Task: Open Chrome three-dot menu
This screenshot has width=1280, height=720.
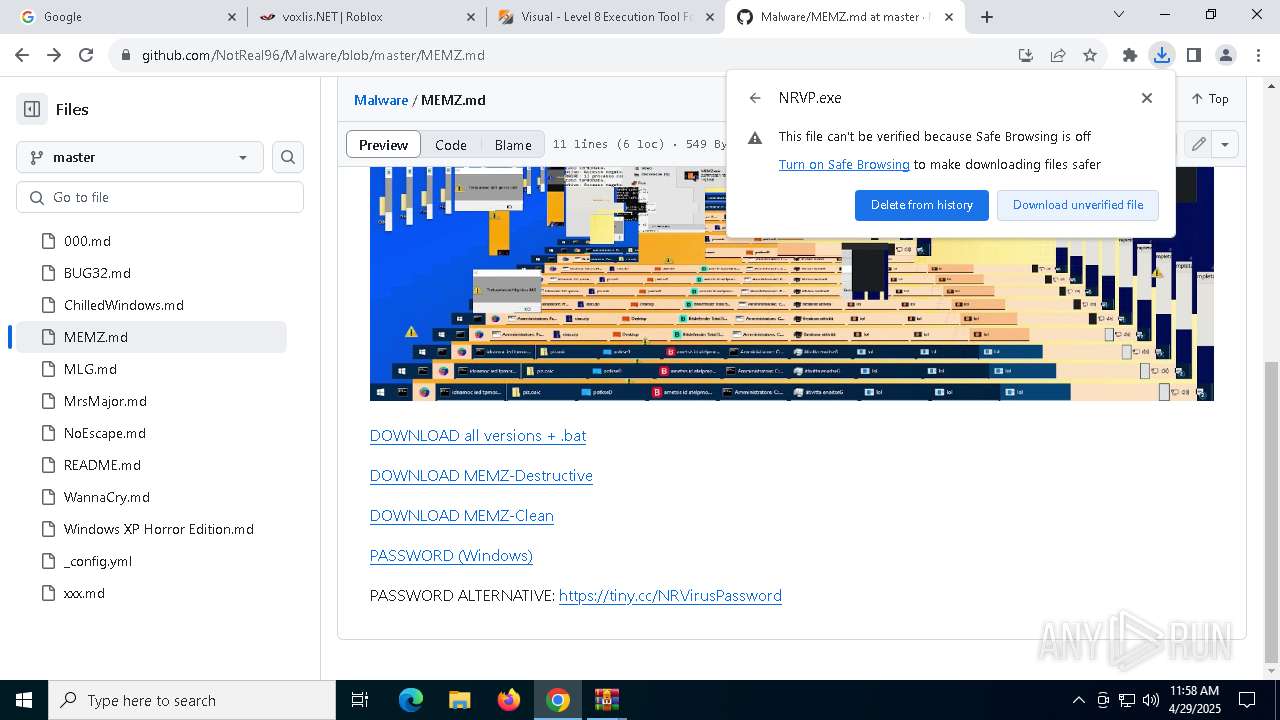Action: (x=1257, y=55)
